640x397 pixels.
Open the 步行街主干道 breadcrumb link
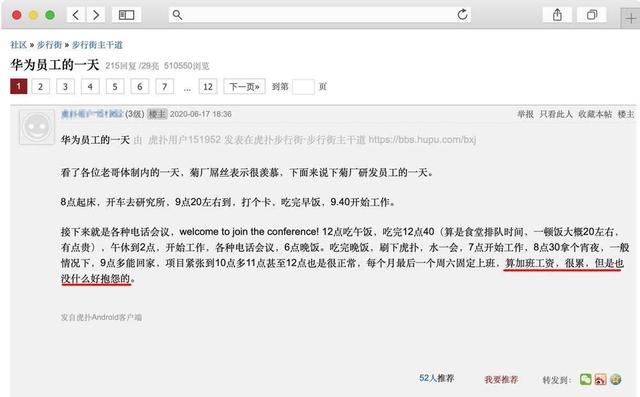click(x=97, y=45)
